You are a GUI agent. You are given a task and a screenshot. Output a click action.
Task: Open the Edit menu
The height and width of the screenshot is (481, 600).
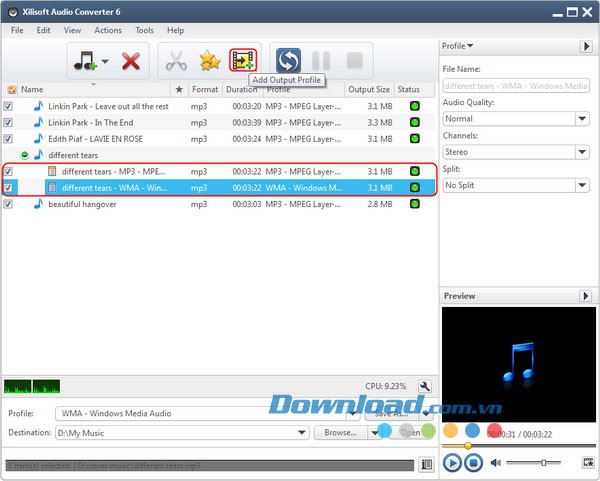tap(43, 30)
